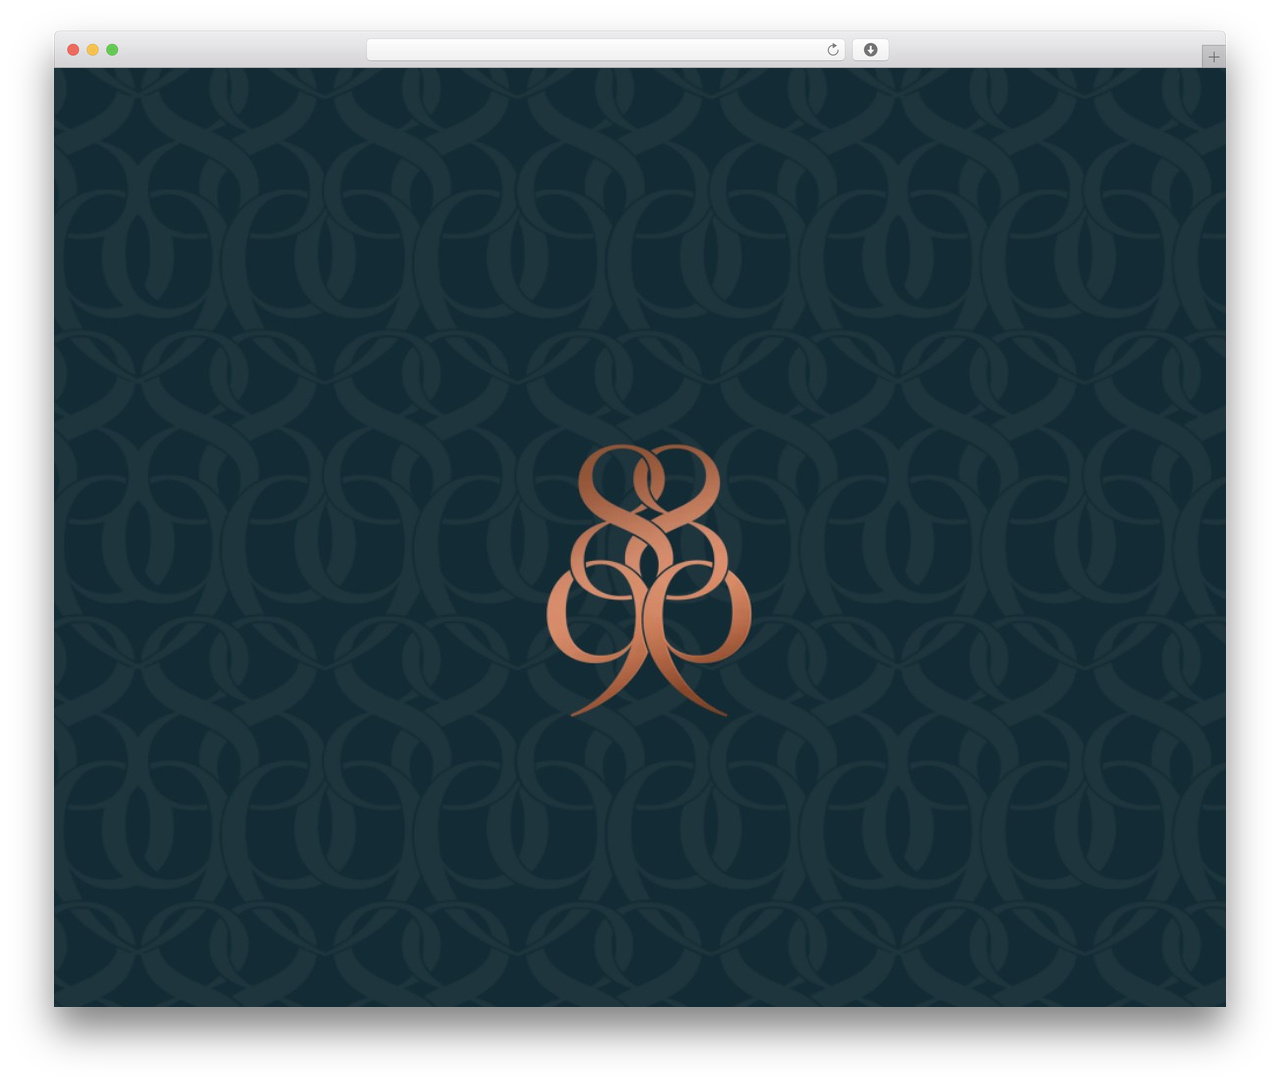This screenshot has width=1280, height=1084.
Task: Focus the browser address bar
Action: pos(605,50)
